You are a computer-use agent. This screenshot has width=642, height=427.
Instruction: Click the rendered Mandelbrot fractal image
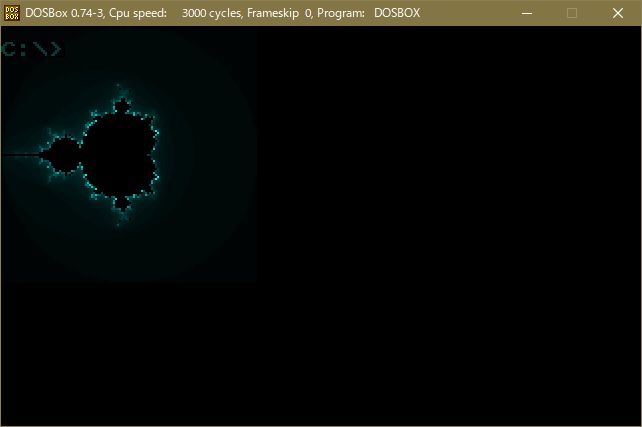click(x=129, y=156)
